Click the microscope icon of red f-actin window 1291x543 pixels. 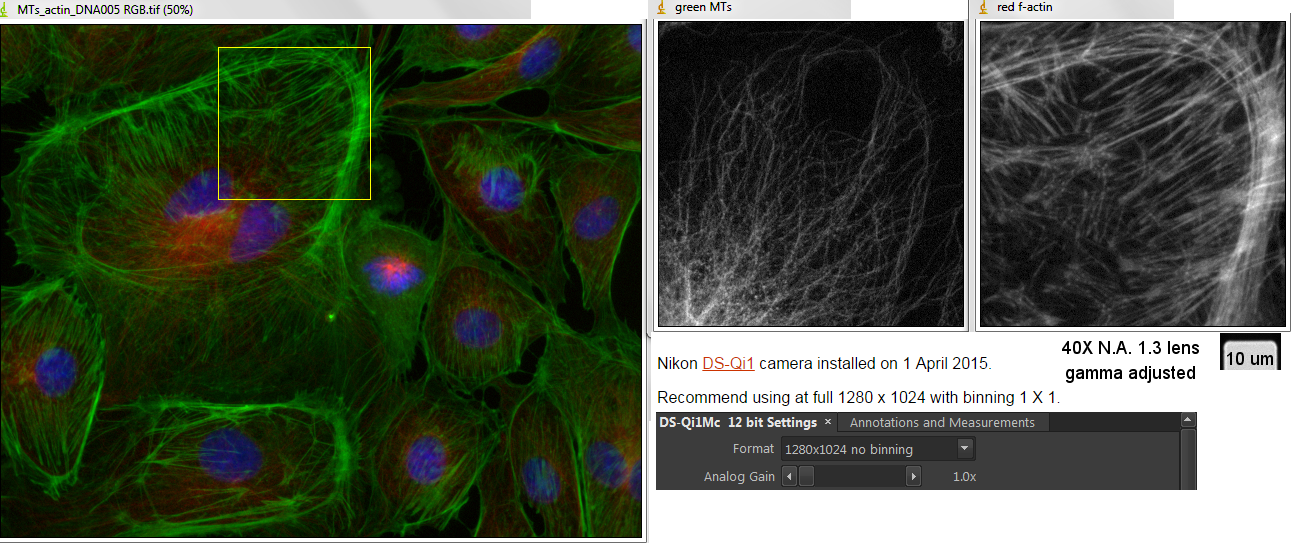pyautogui.click(x=985, y=8)
